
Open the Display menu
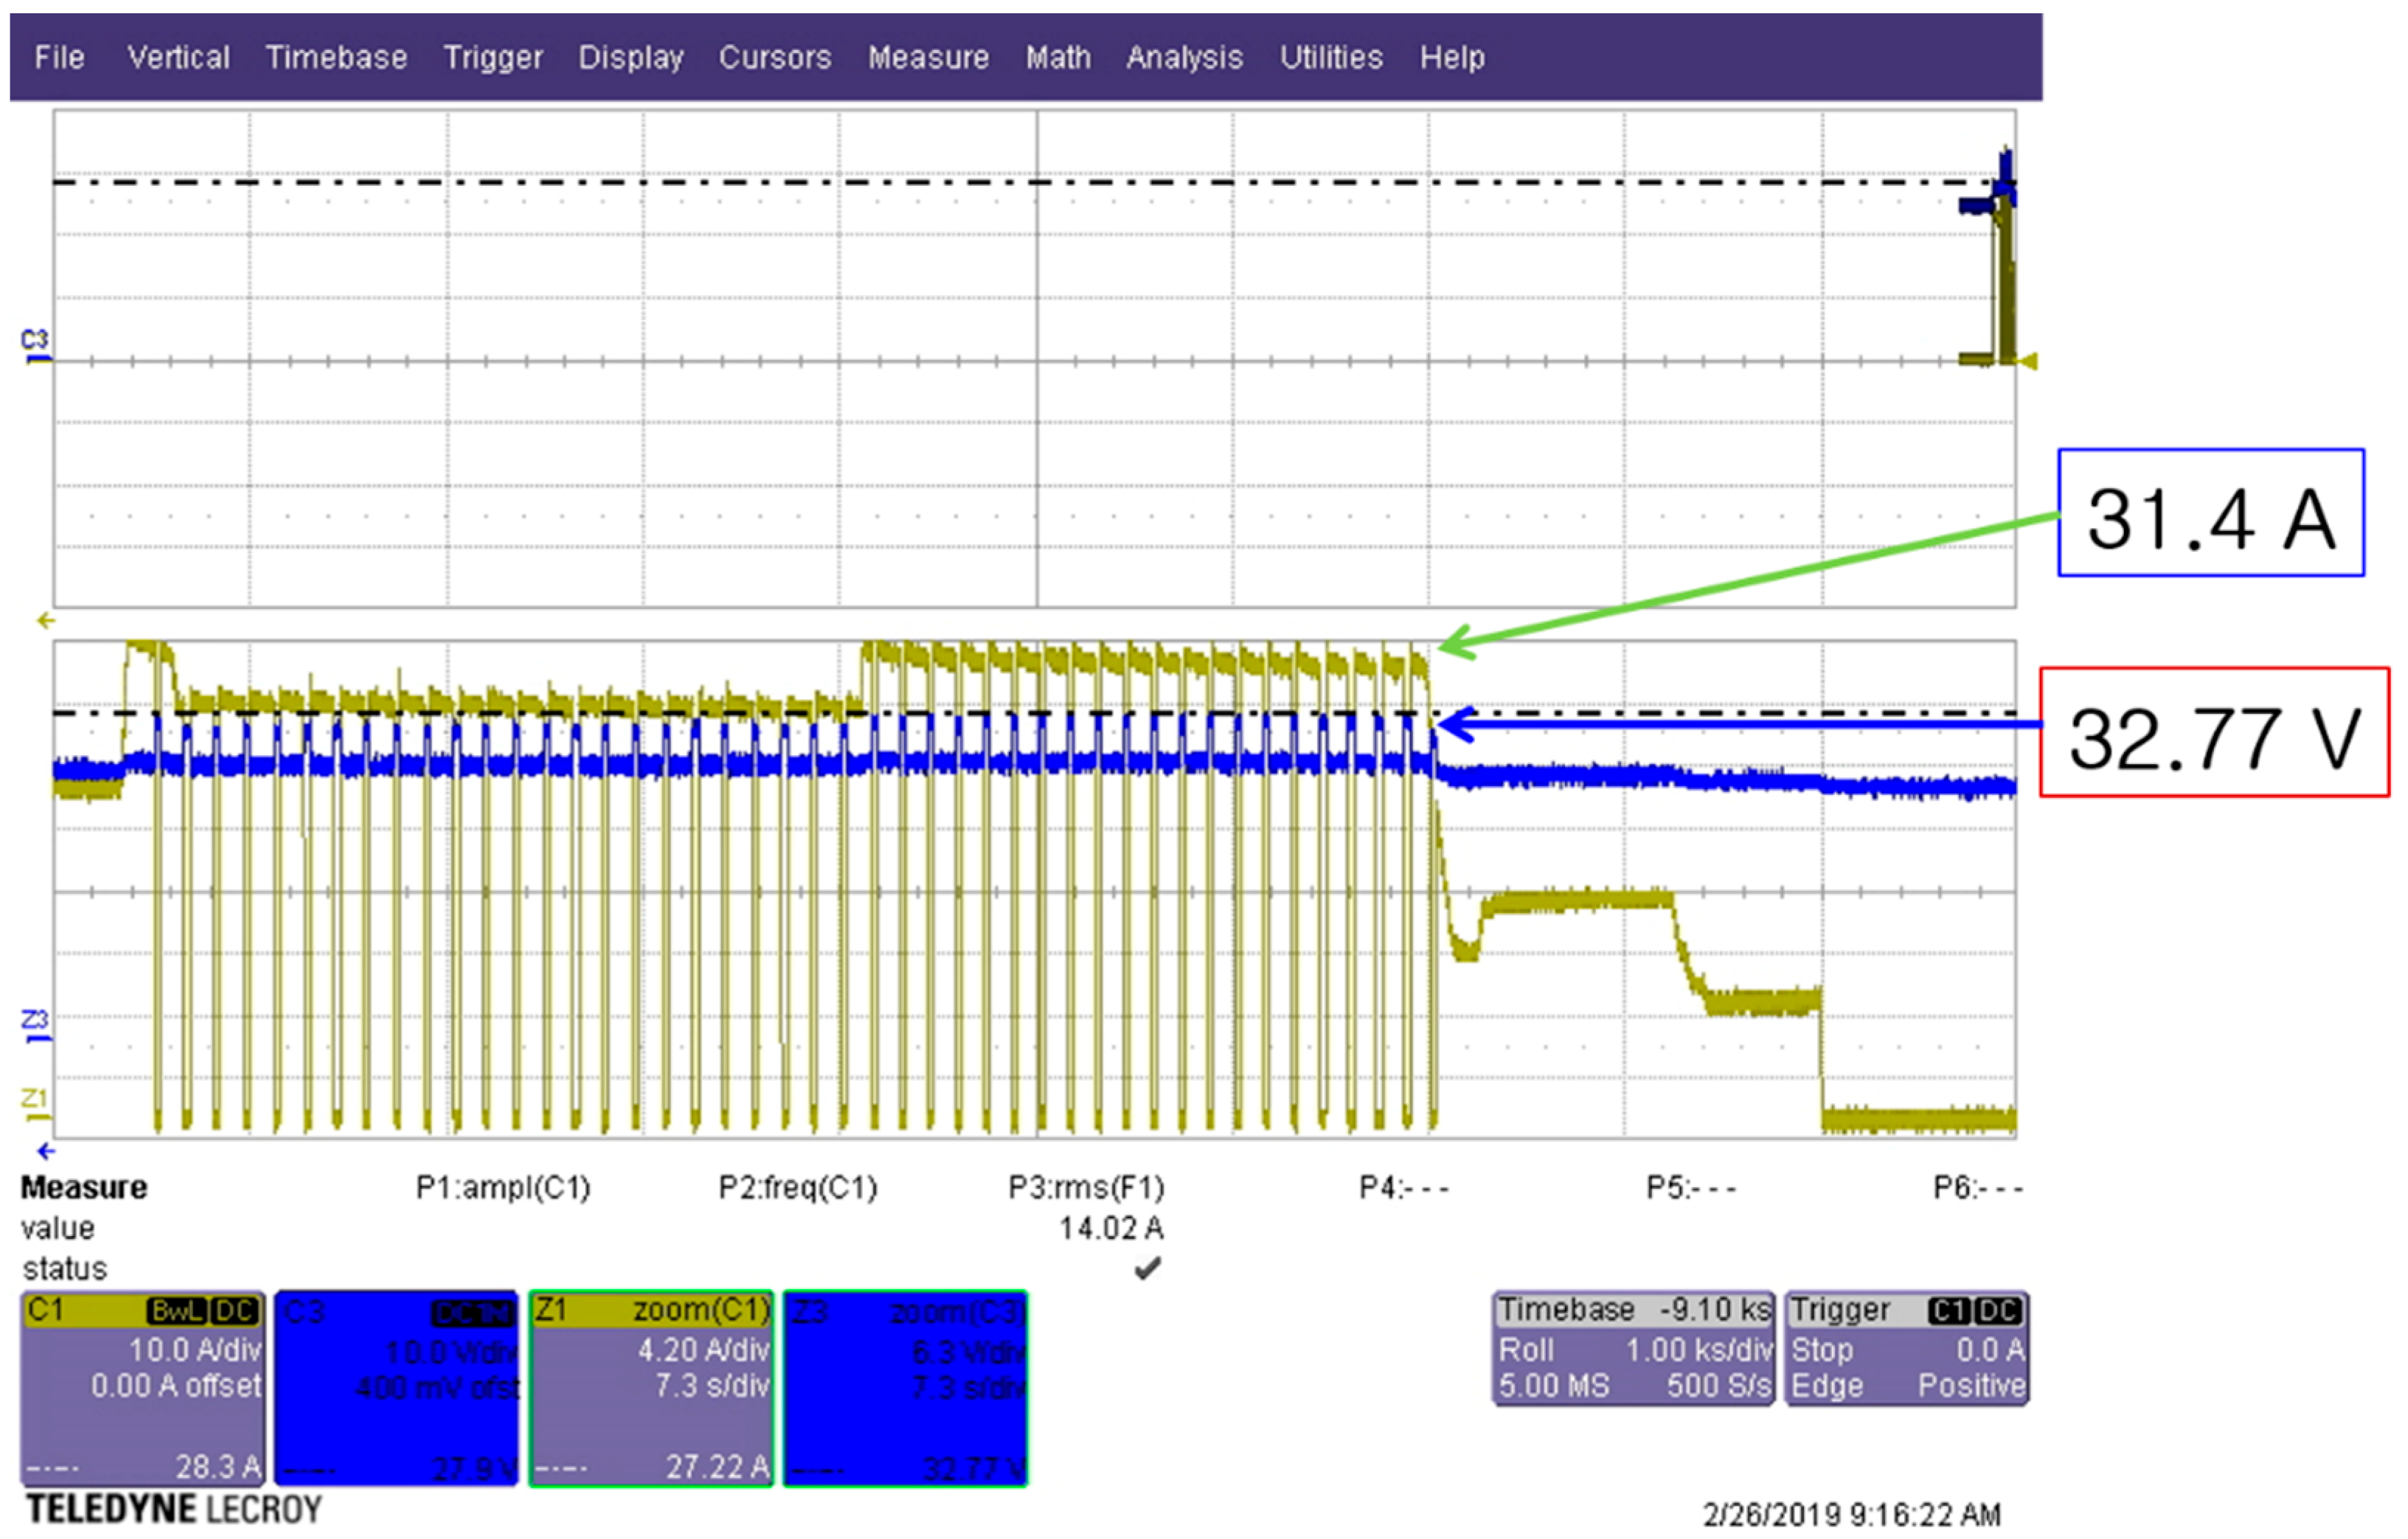631,57
